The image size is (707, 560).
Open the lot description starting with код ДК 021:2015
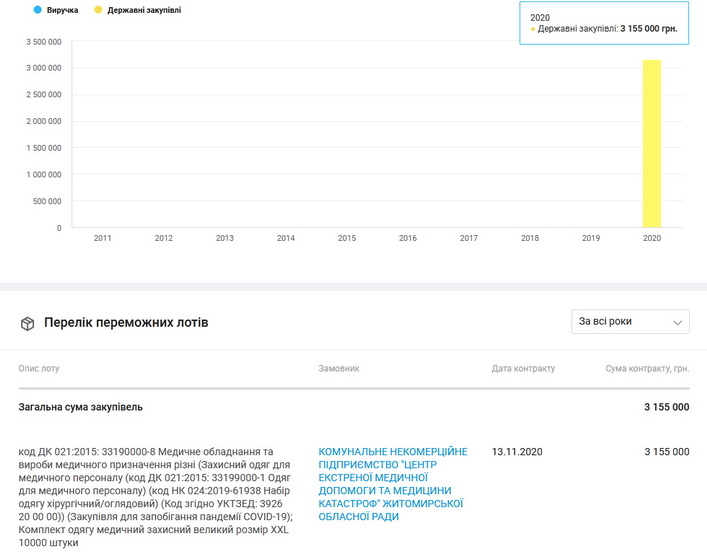(x=157, y=497)
